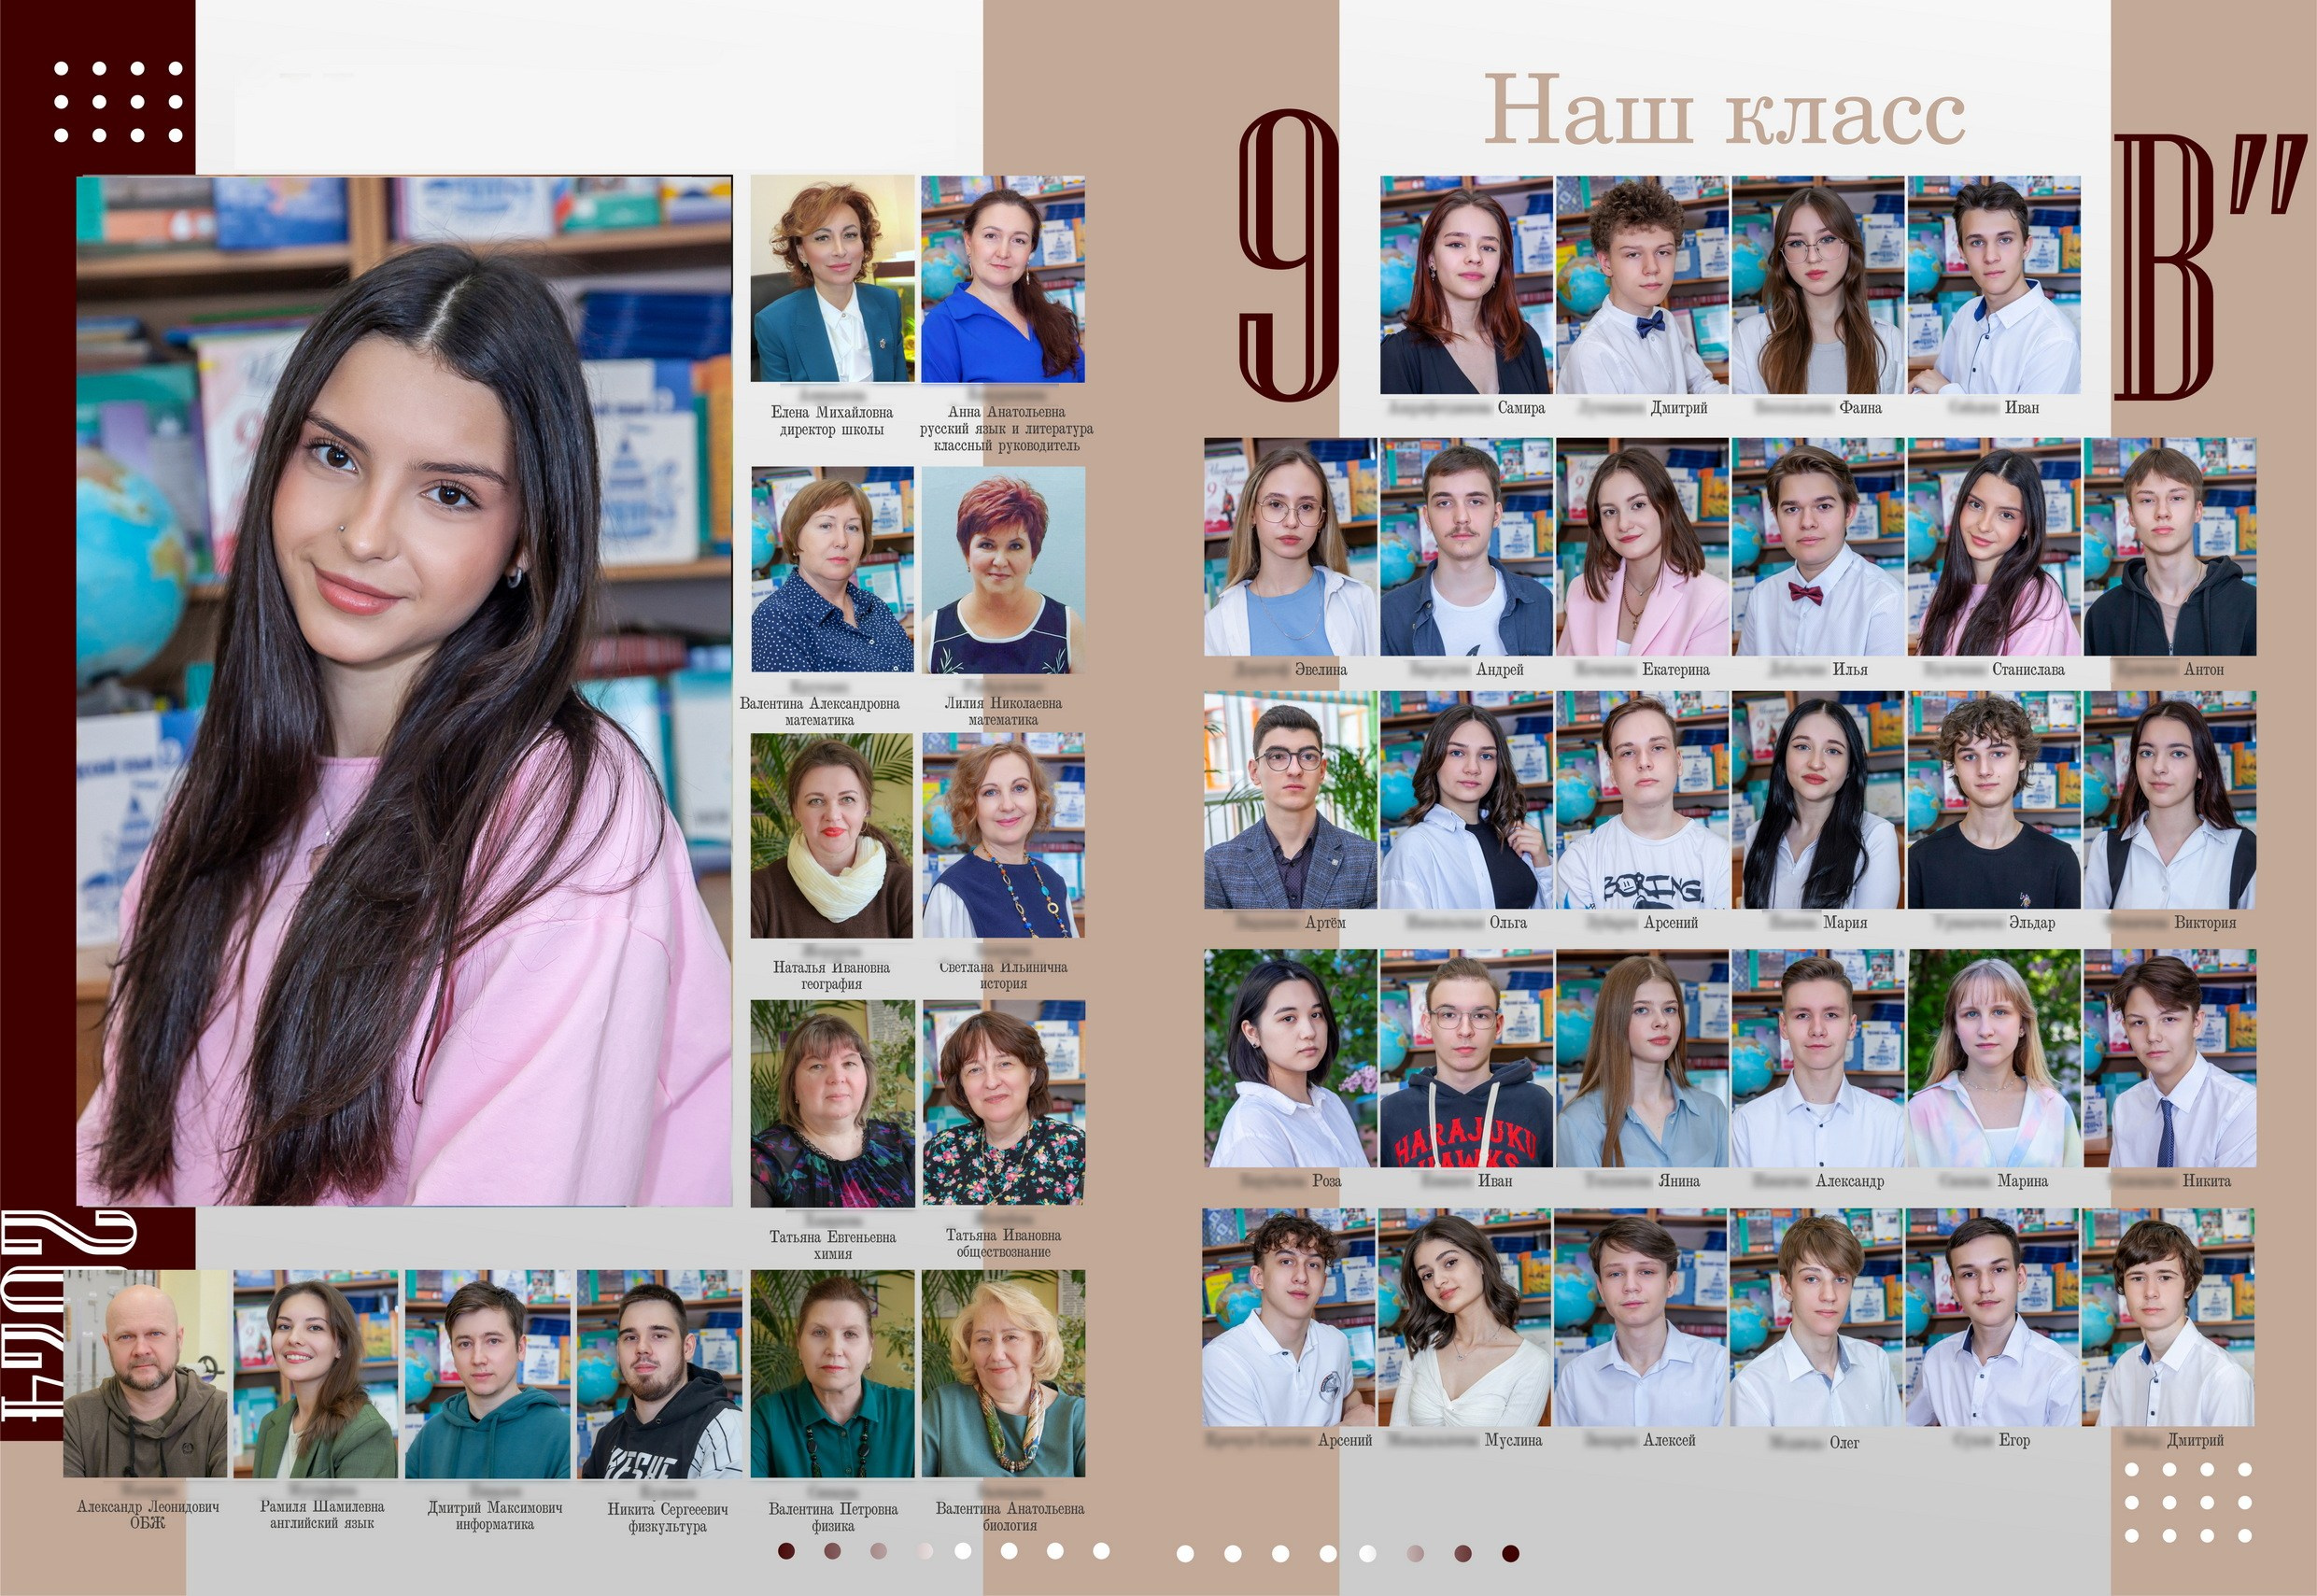The height and width of the screenshot is (1596, 2317).
Task: Click photo of Арсений in BORING shirt
Action: [x=1642, y=800]
